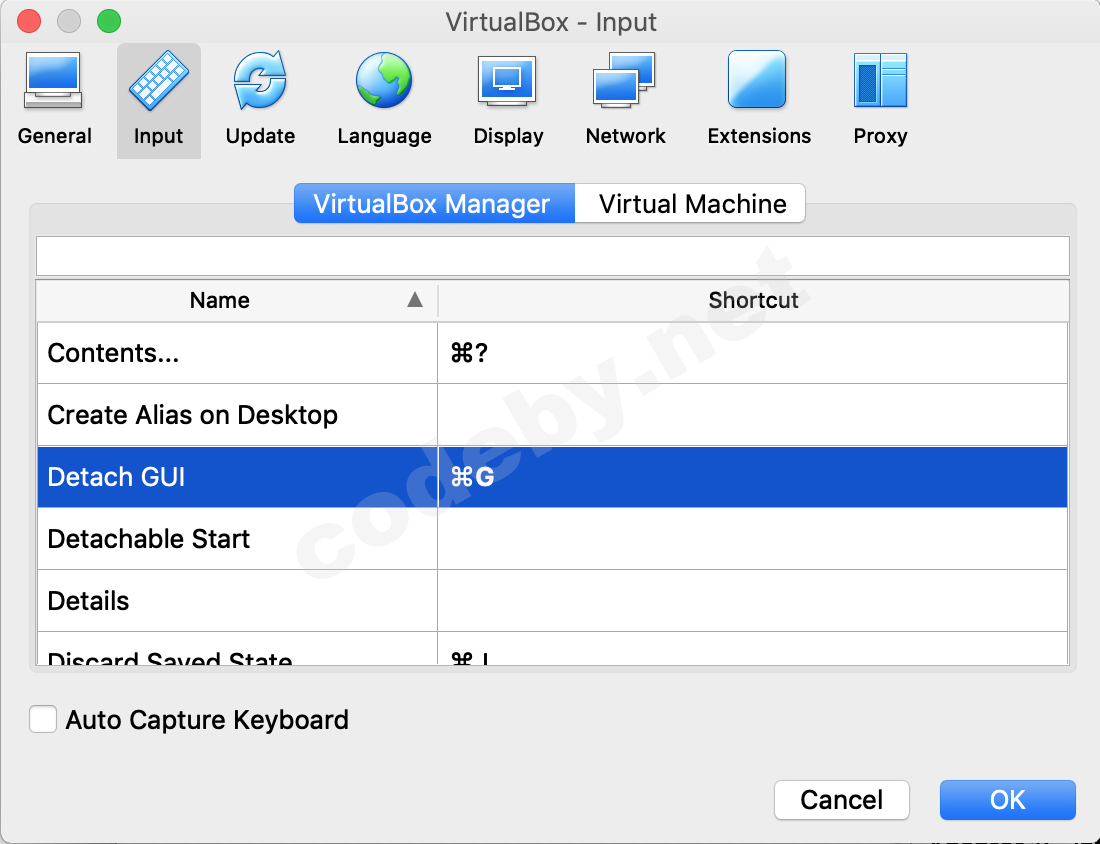1100x844 pixels.
Task: Click the shortcut search filter field
Action: (x=552, y=256)
